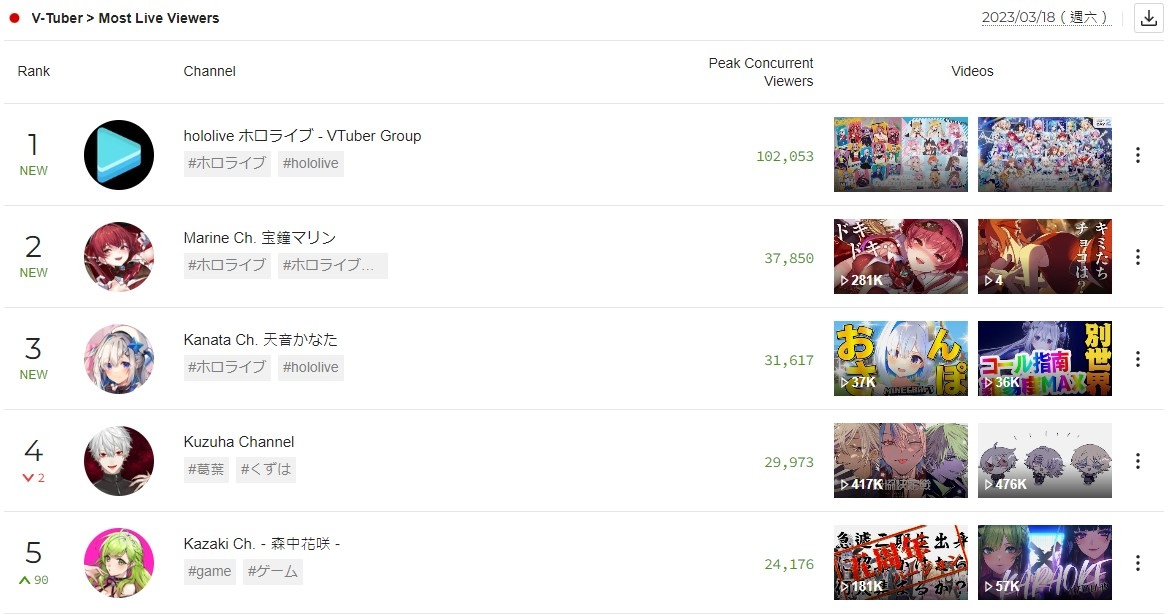Click Marine's red-haired avatar
Image resolution: width=1168 pixels, height=614 pixels.
point(119,257)
